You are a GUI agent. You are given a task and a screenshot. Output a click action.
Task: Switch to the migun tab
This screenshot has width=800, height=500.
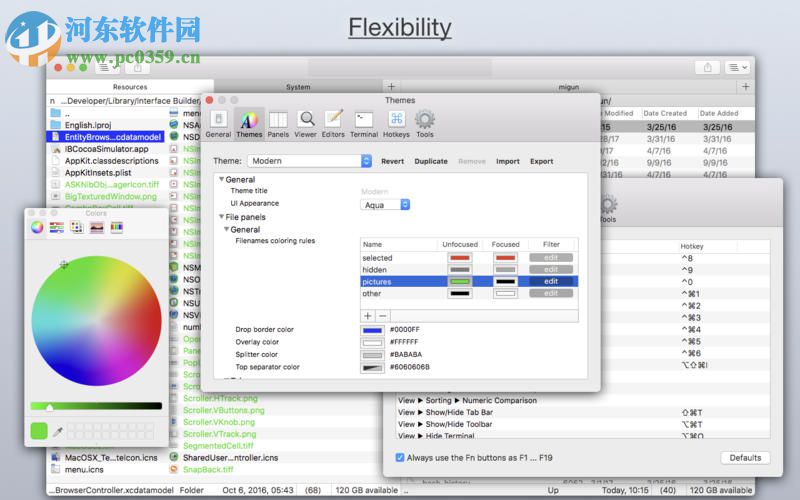[568, 87]
